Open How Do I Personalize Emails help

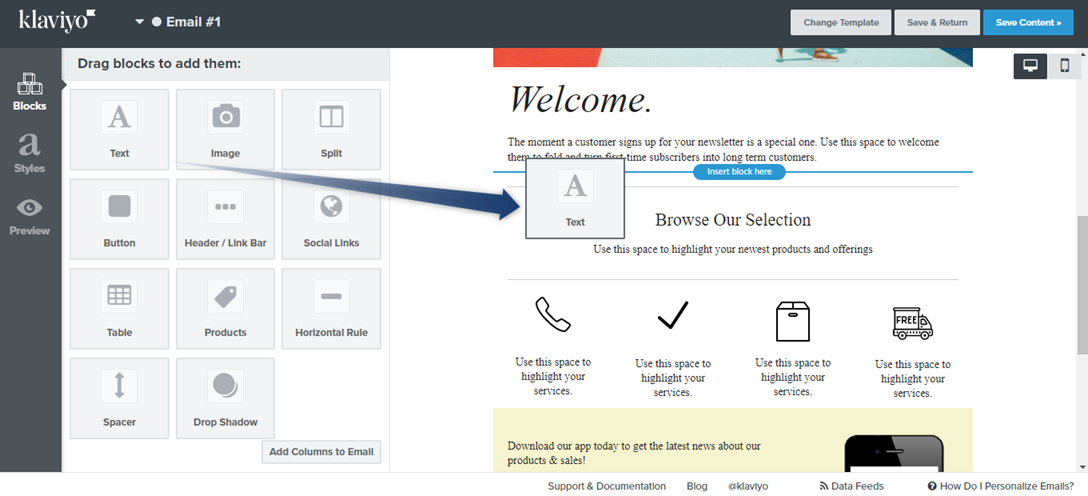(x=1001, y=486)
